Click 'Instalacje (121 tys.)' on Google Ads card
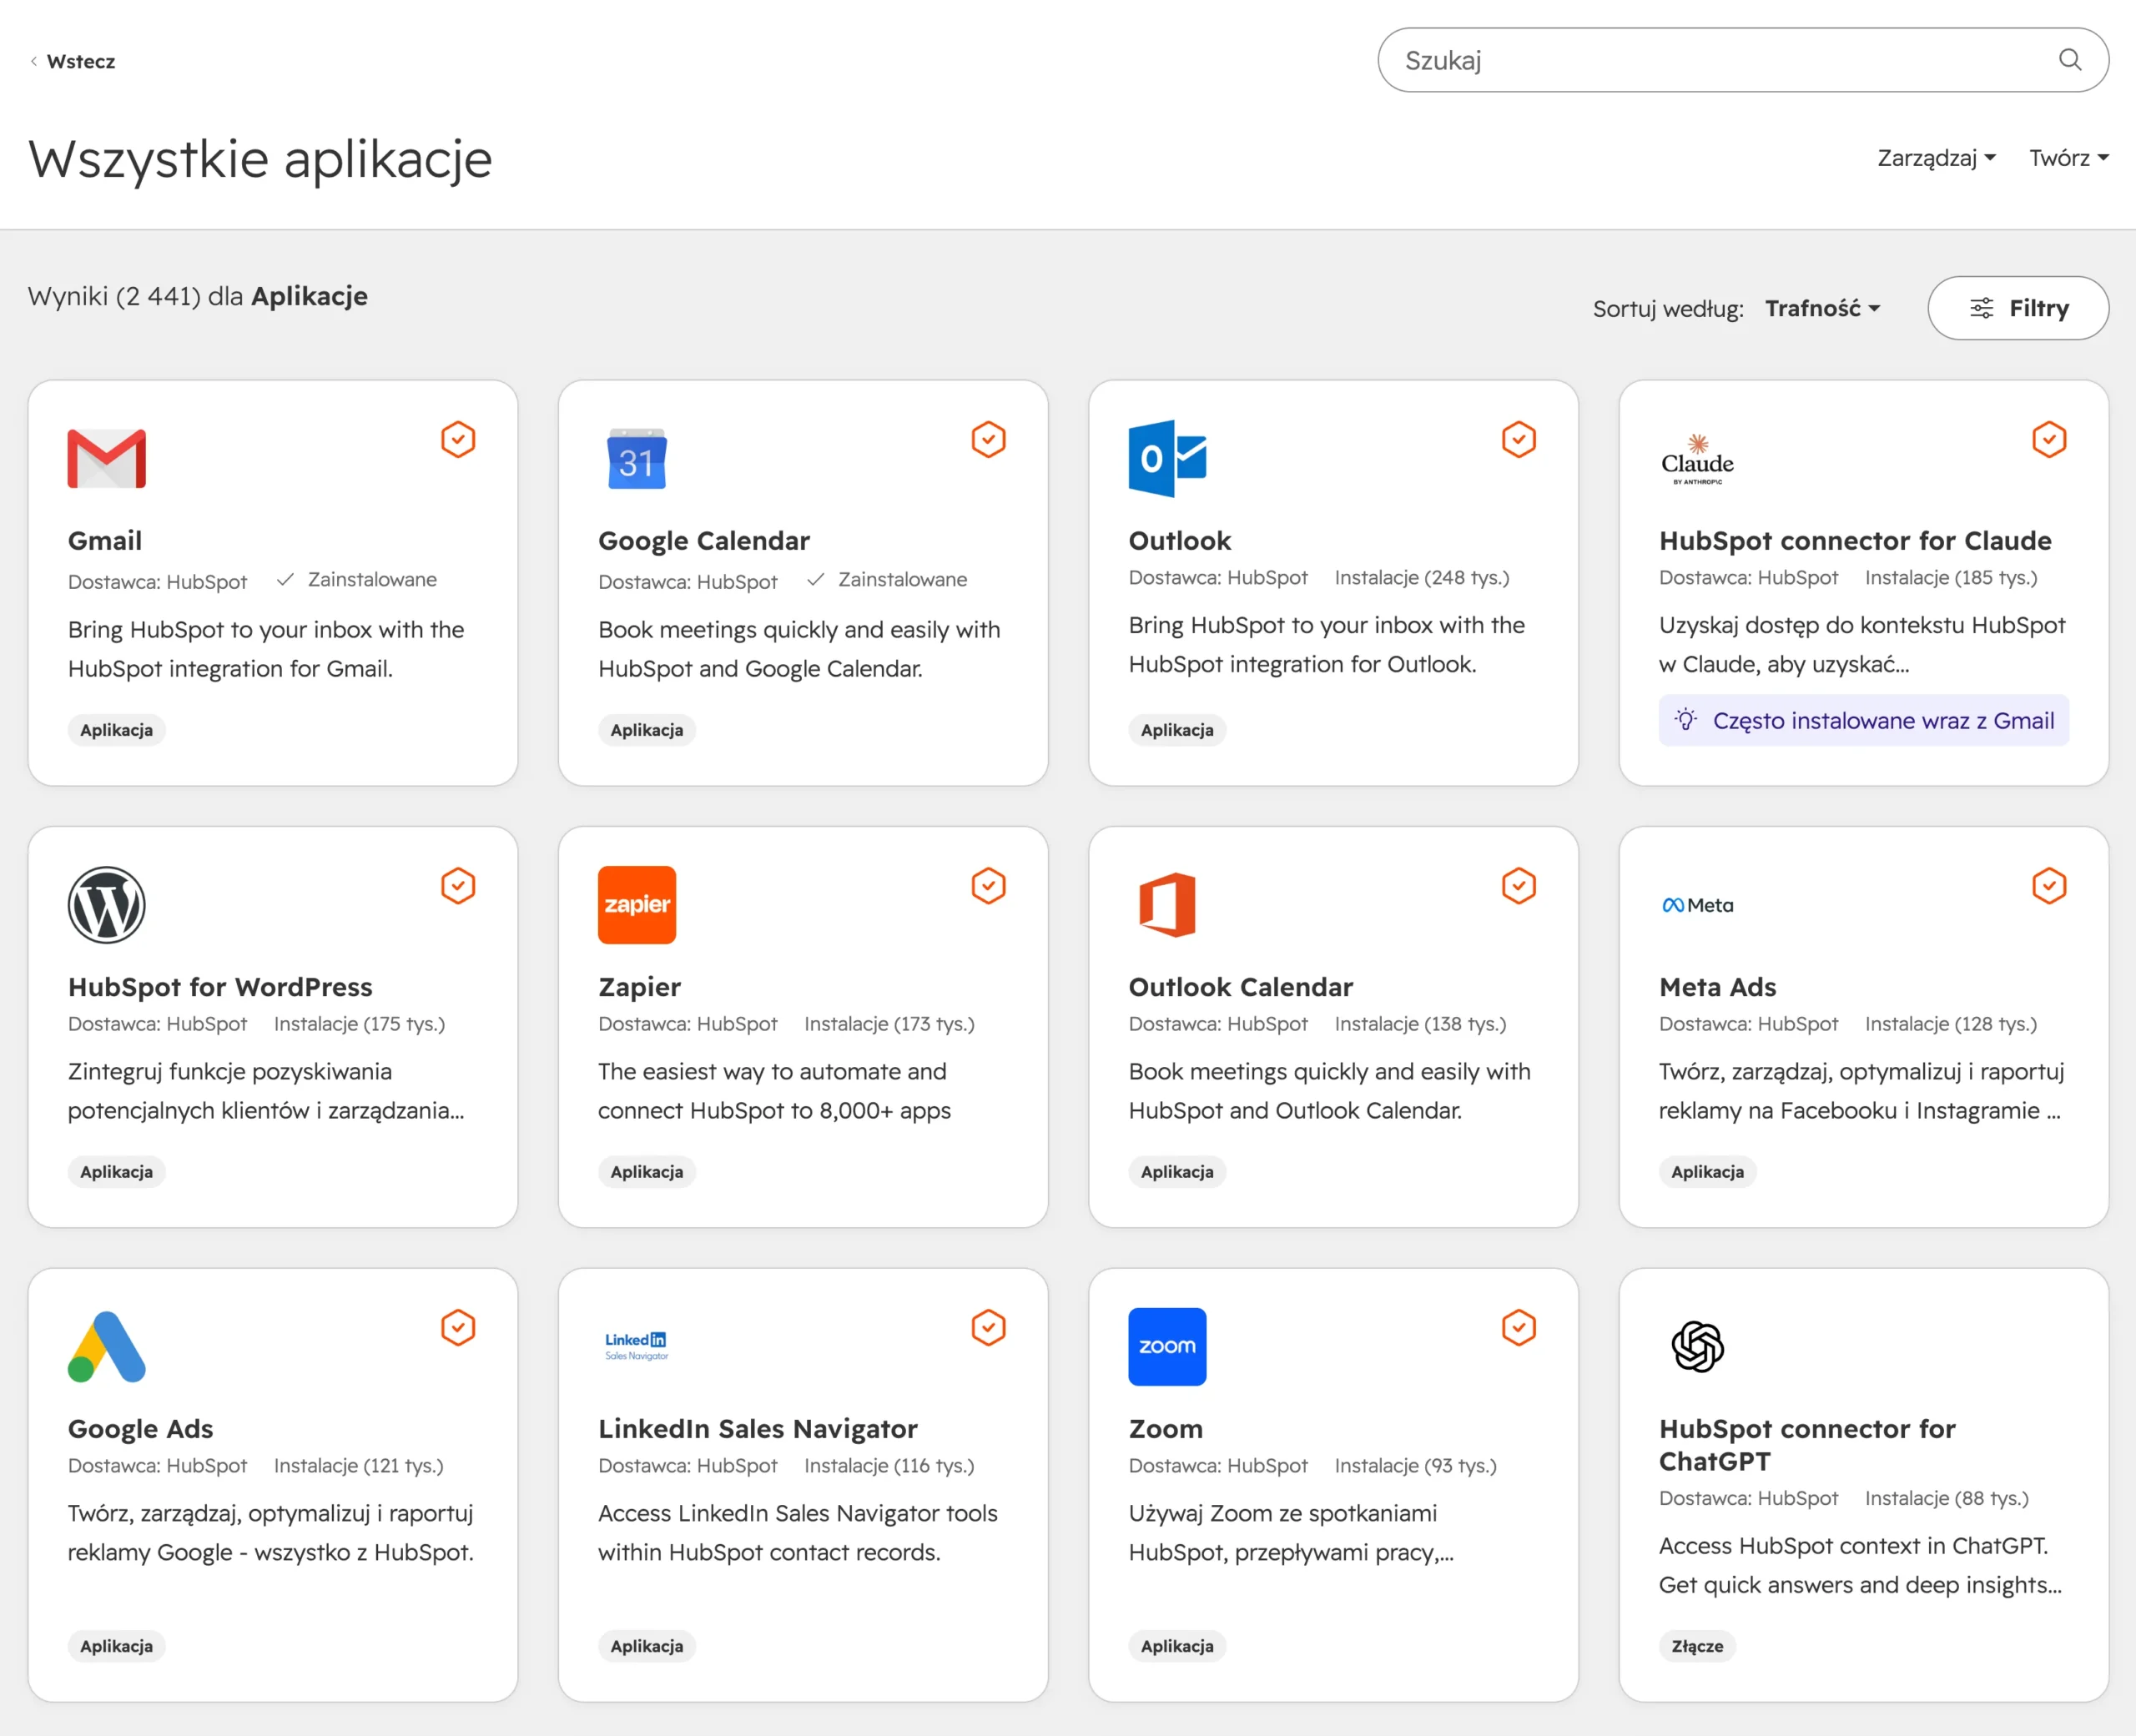Screen dimensions: 2136x1736 (x=359, y=1465)
